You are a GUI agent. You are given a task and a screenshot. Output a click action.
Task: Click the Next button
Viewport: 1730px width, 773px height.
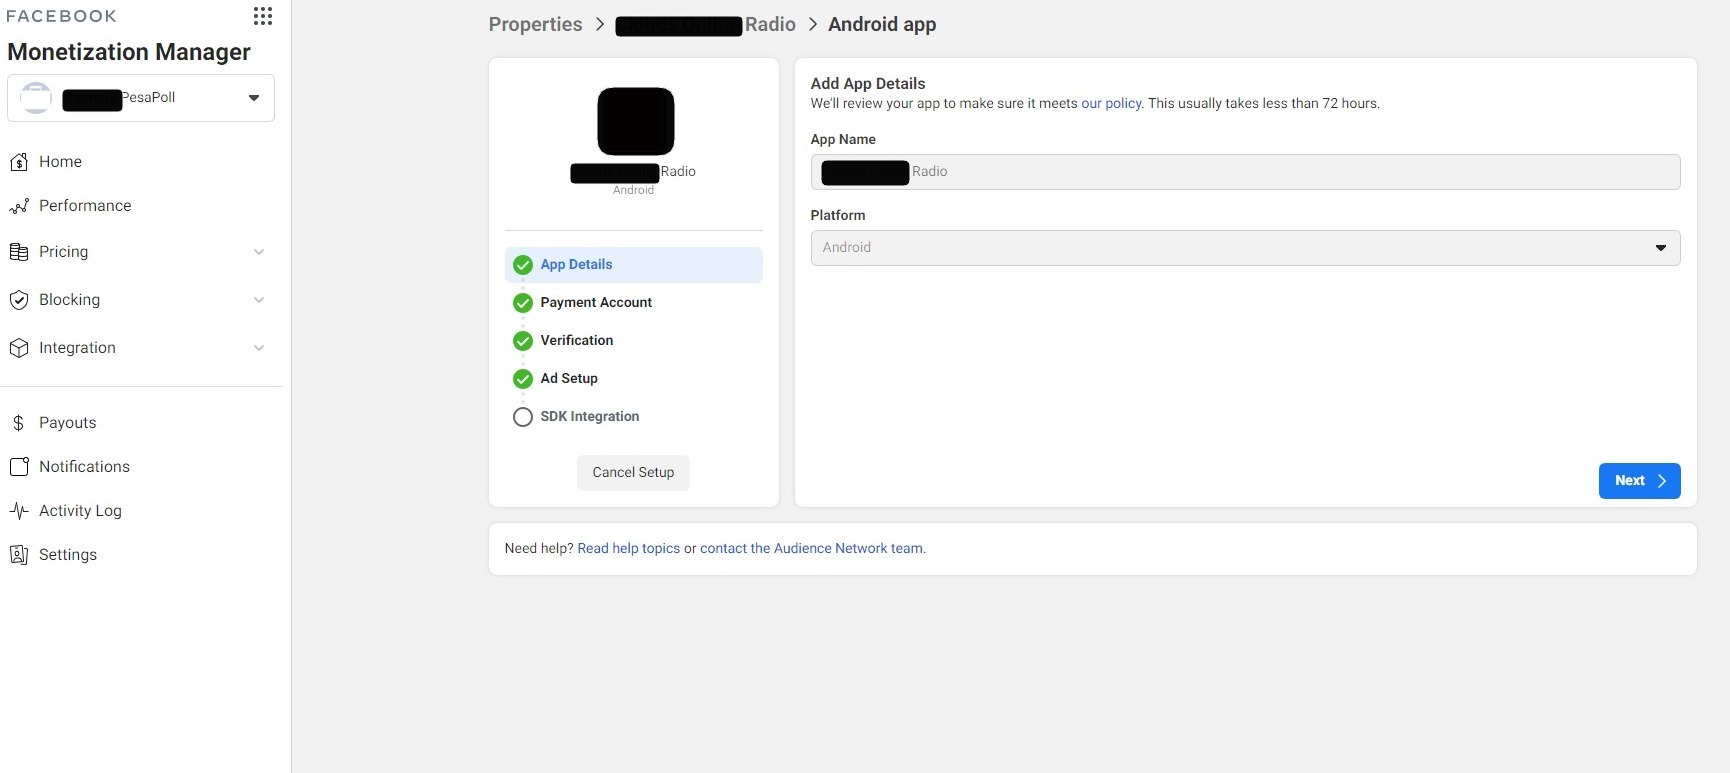coord(1640,481)
